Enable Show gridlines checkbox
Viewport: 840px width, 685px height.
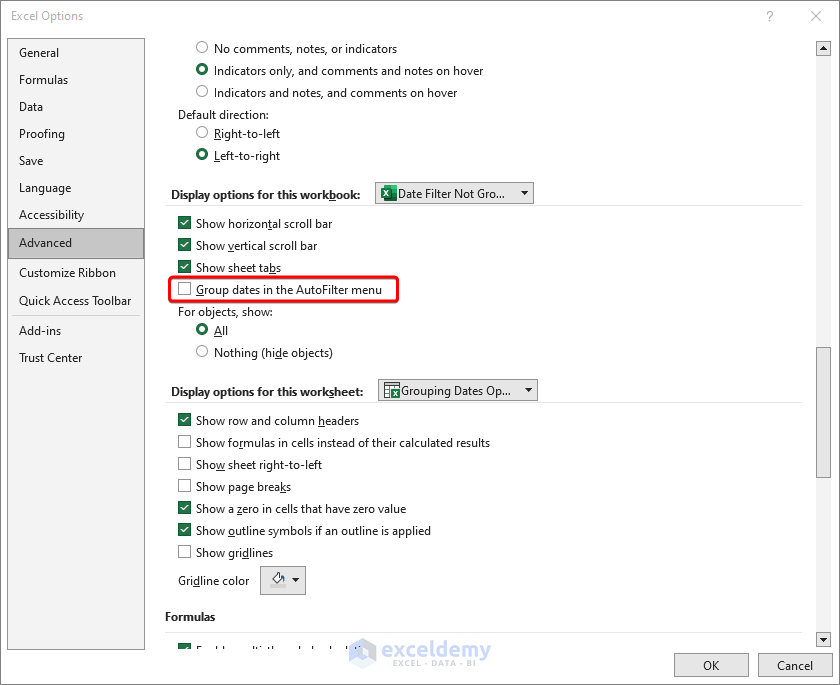coord(185,553)
